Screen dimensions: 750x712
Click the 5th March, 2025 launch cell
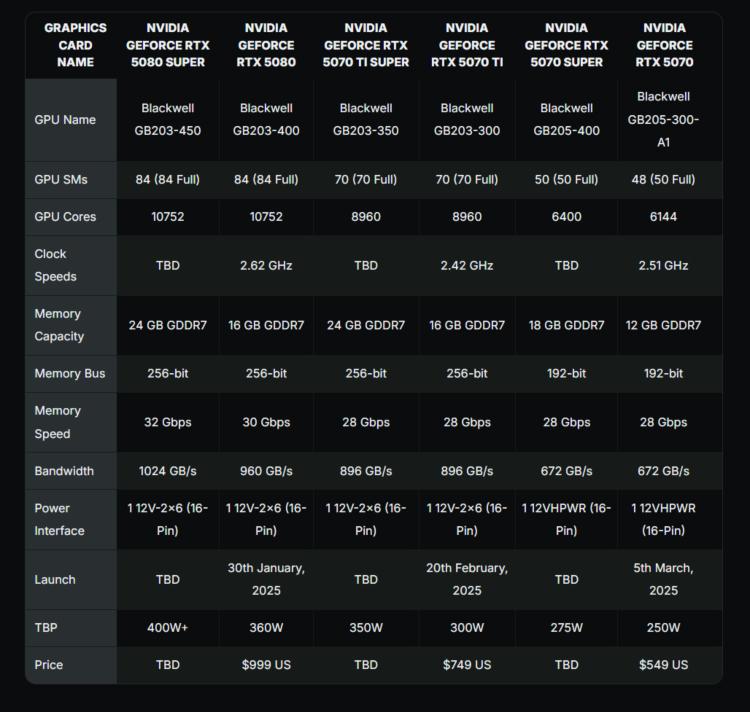coord(663,579)
